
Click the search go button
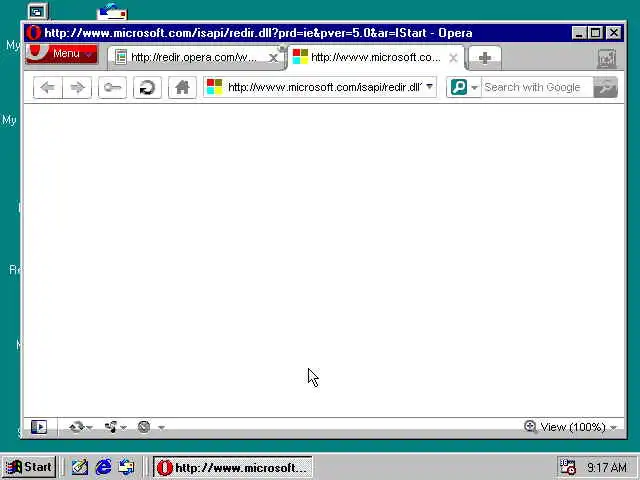605,87
